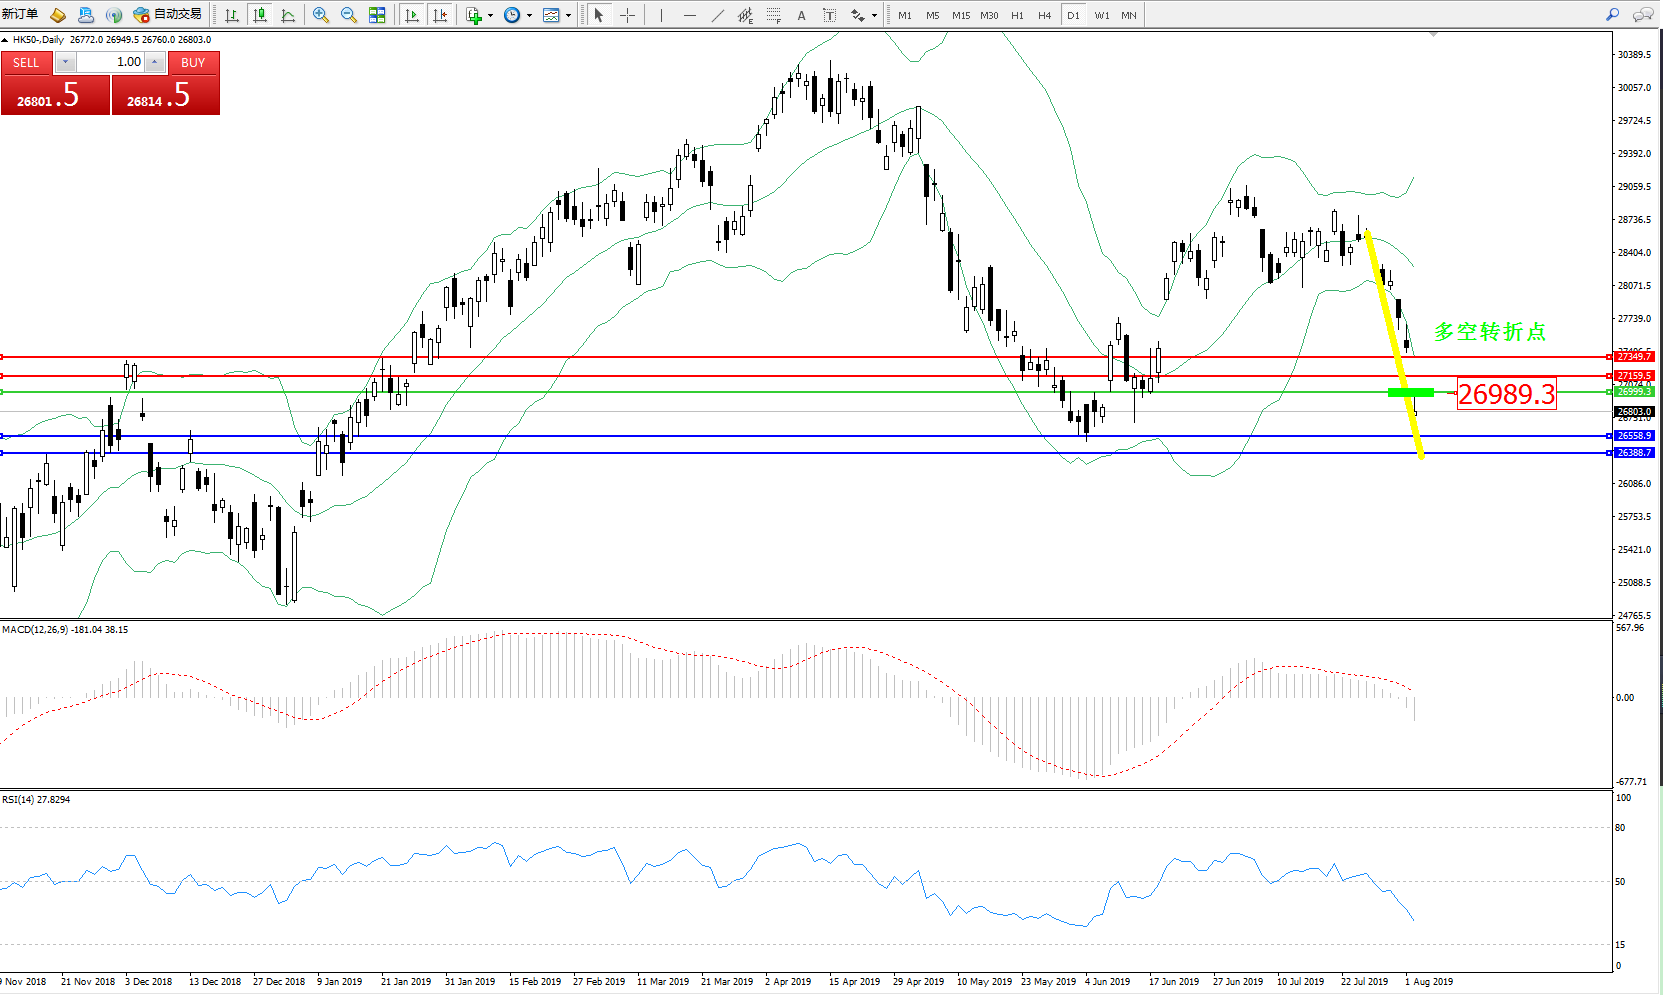The height and width of the screenshot is (995, 1663).
Task: Select the Crosshair cursor tool
Action: [x=627, y=15]
